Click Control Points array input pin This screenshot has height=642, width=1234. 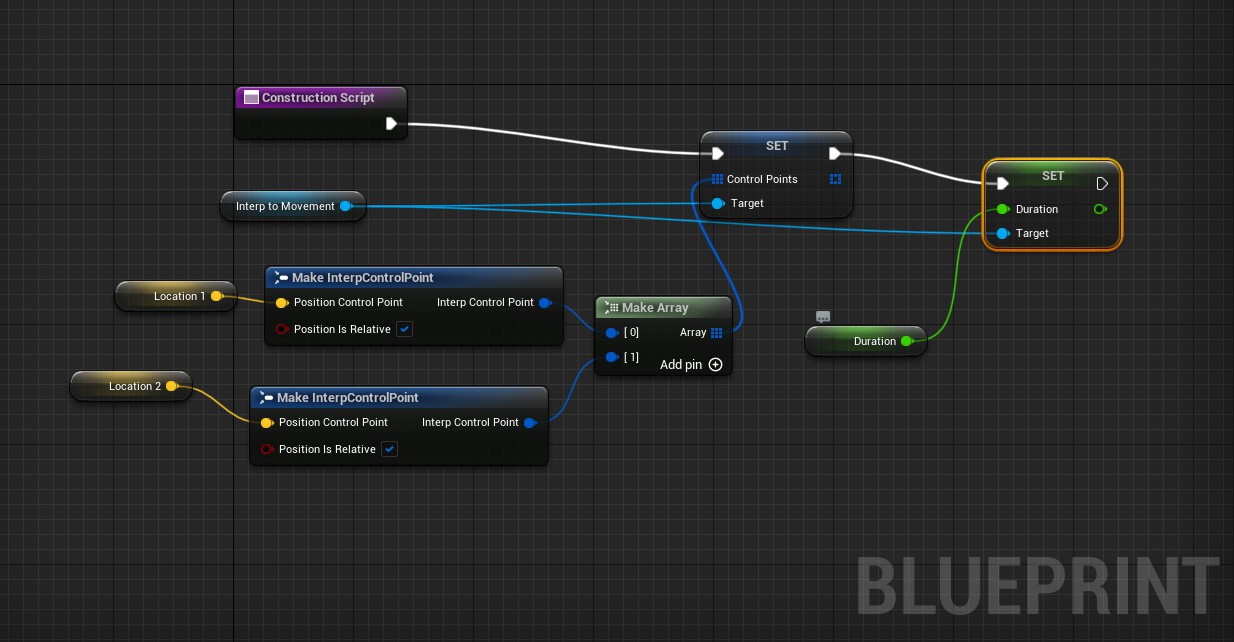point(716,179)
